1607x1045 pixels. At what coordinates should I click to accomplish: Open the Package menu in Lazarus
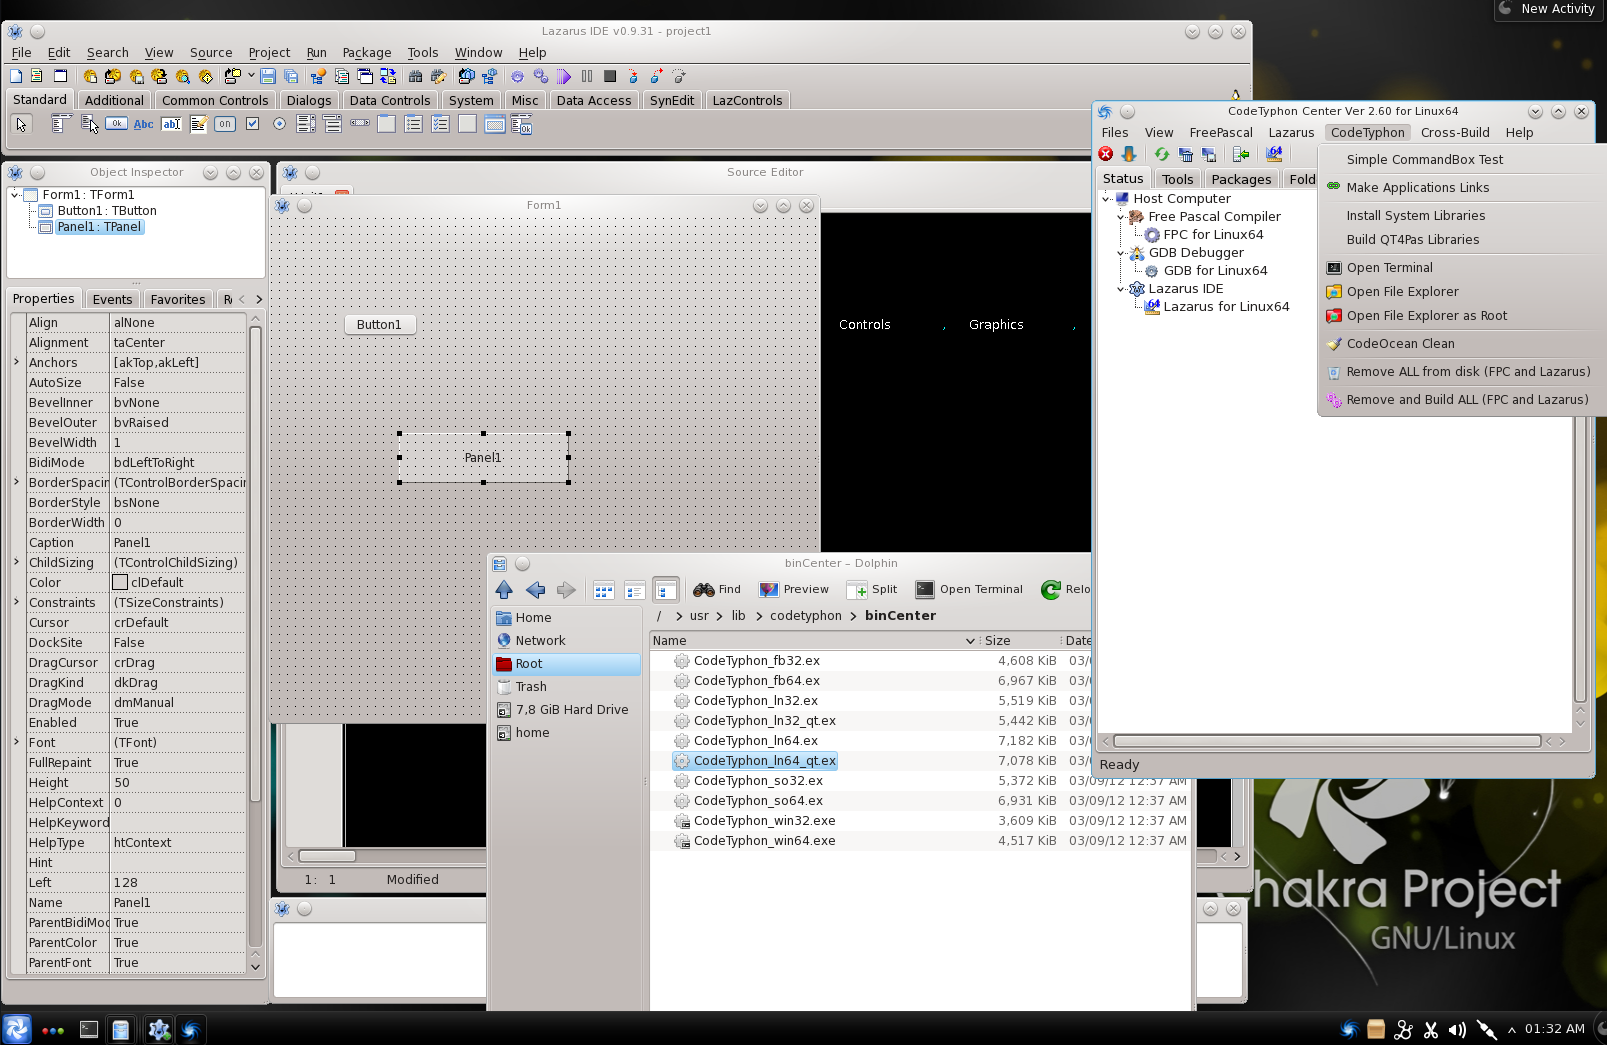(367, 53)
